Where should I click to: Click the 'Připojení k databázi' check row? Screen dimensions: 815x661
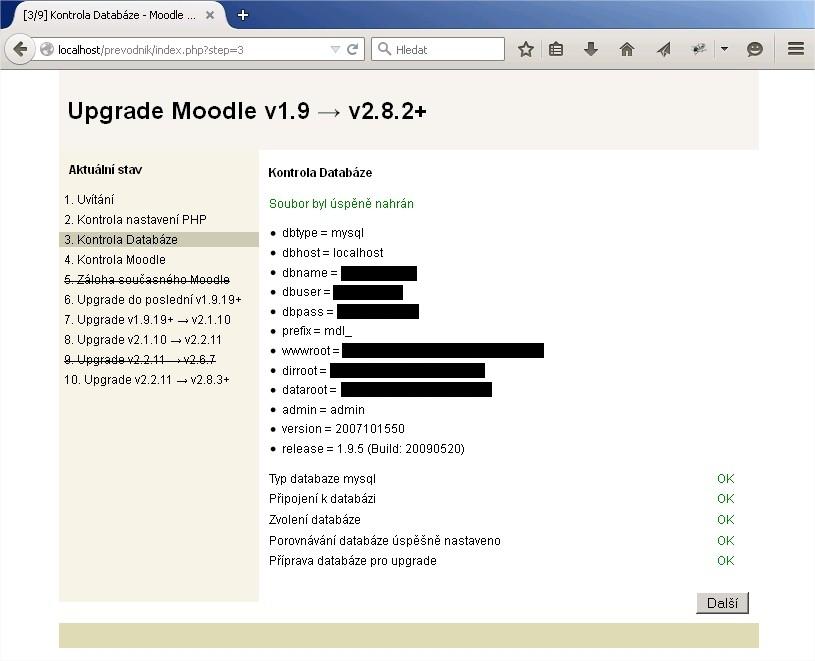[502, 499]
